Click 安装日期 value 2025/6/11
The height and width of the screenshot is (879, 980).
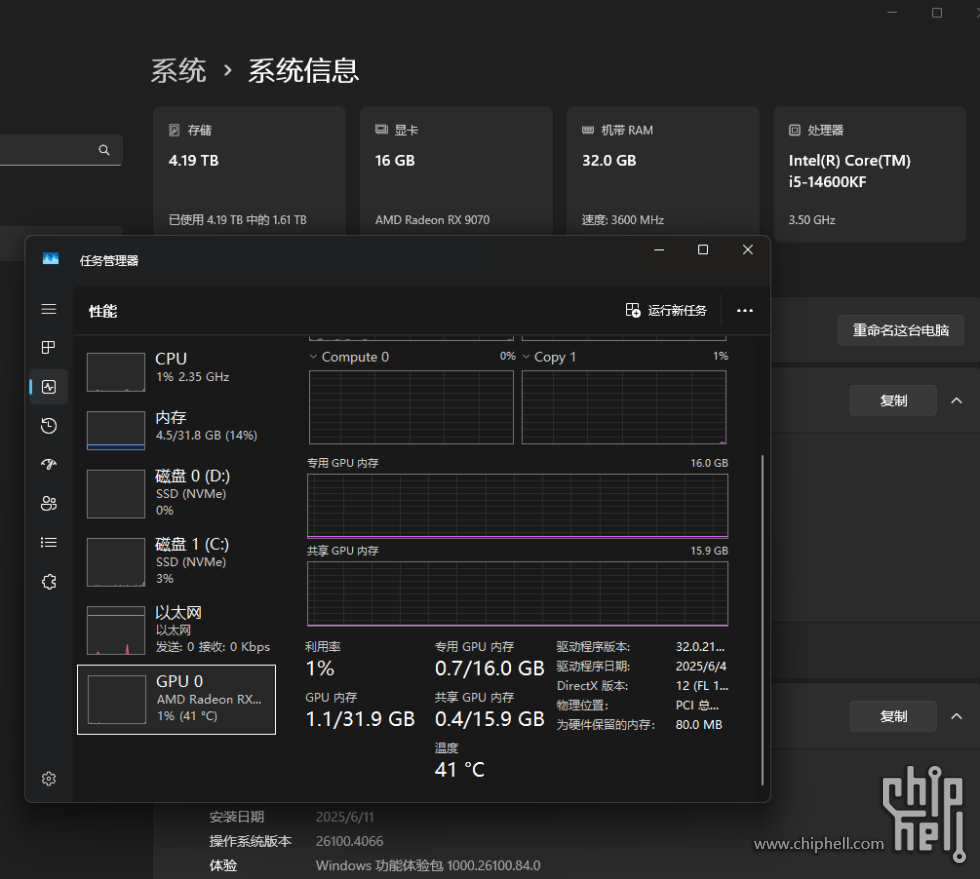(344, 817)
